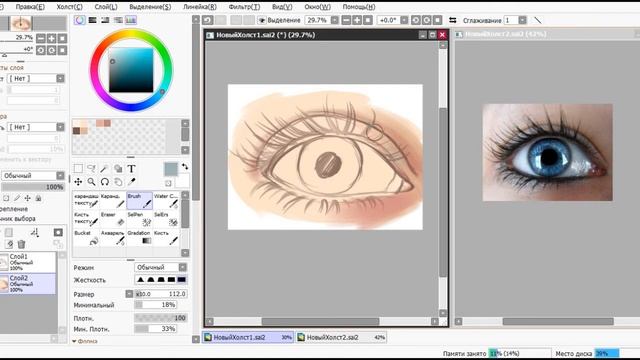Choose the Bucket fill tool preset

(x=86, y=238)
